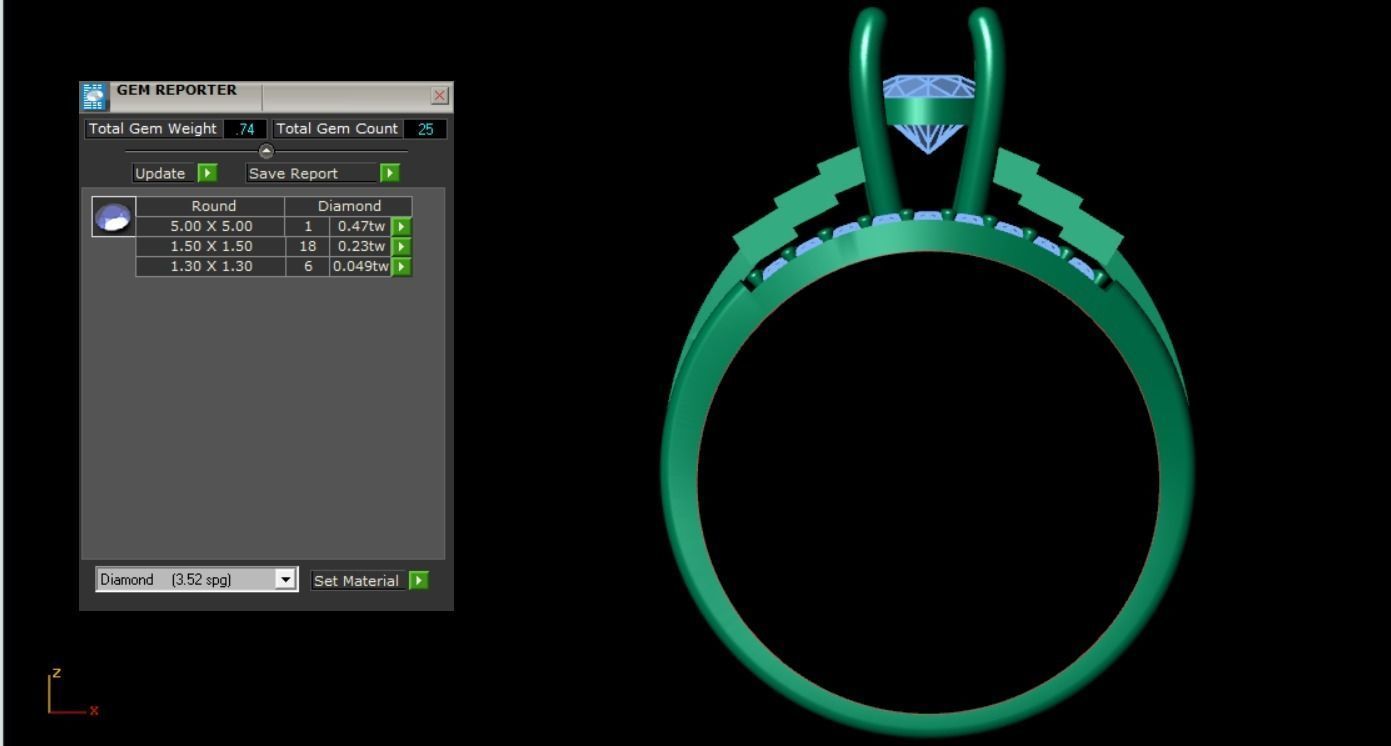Click the Set Material button label
This screenshot has width=1391, height=746.
356,581
